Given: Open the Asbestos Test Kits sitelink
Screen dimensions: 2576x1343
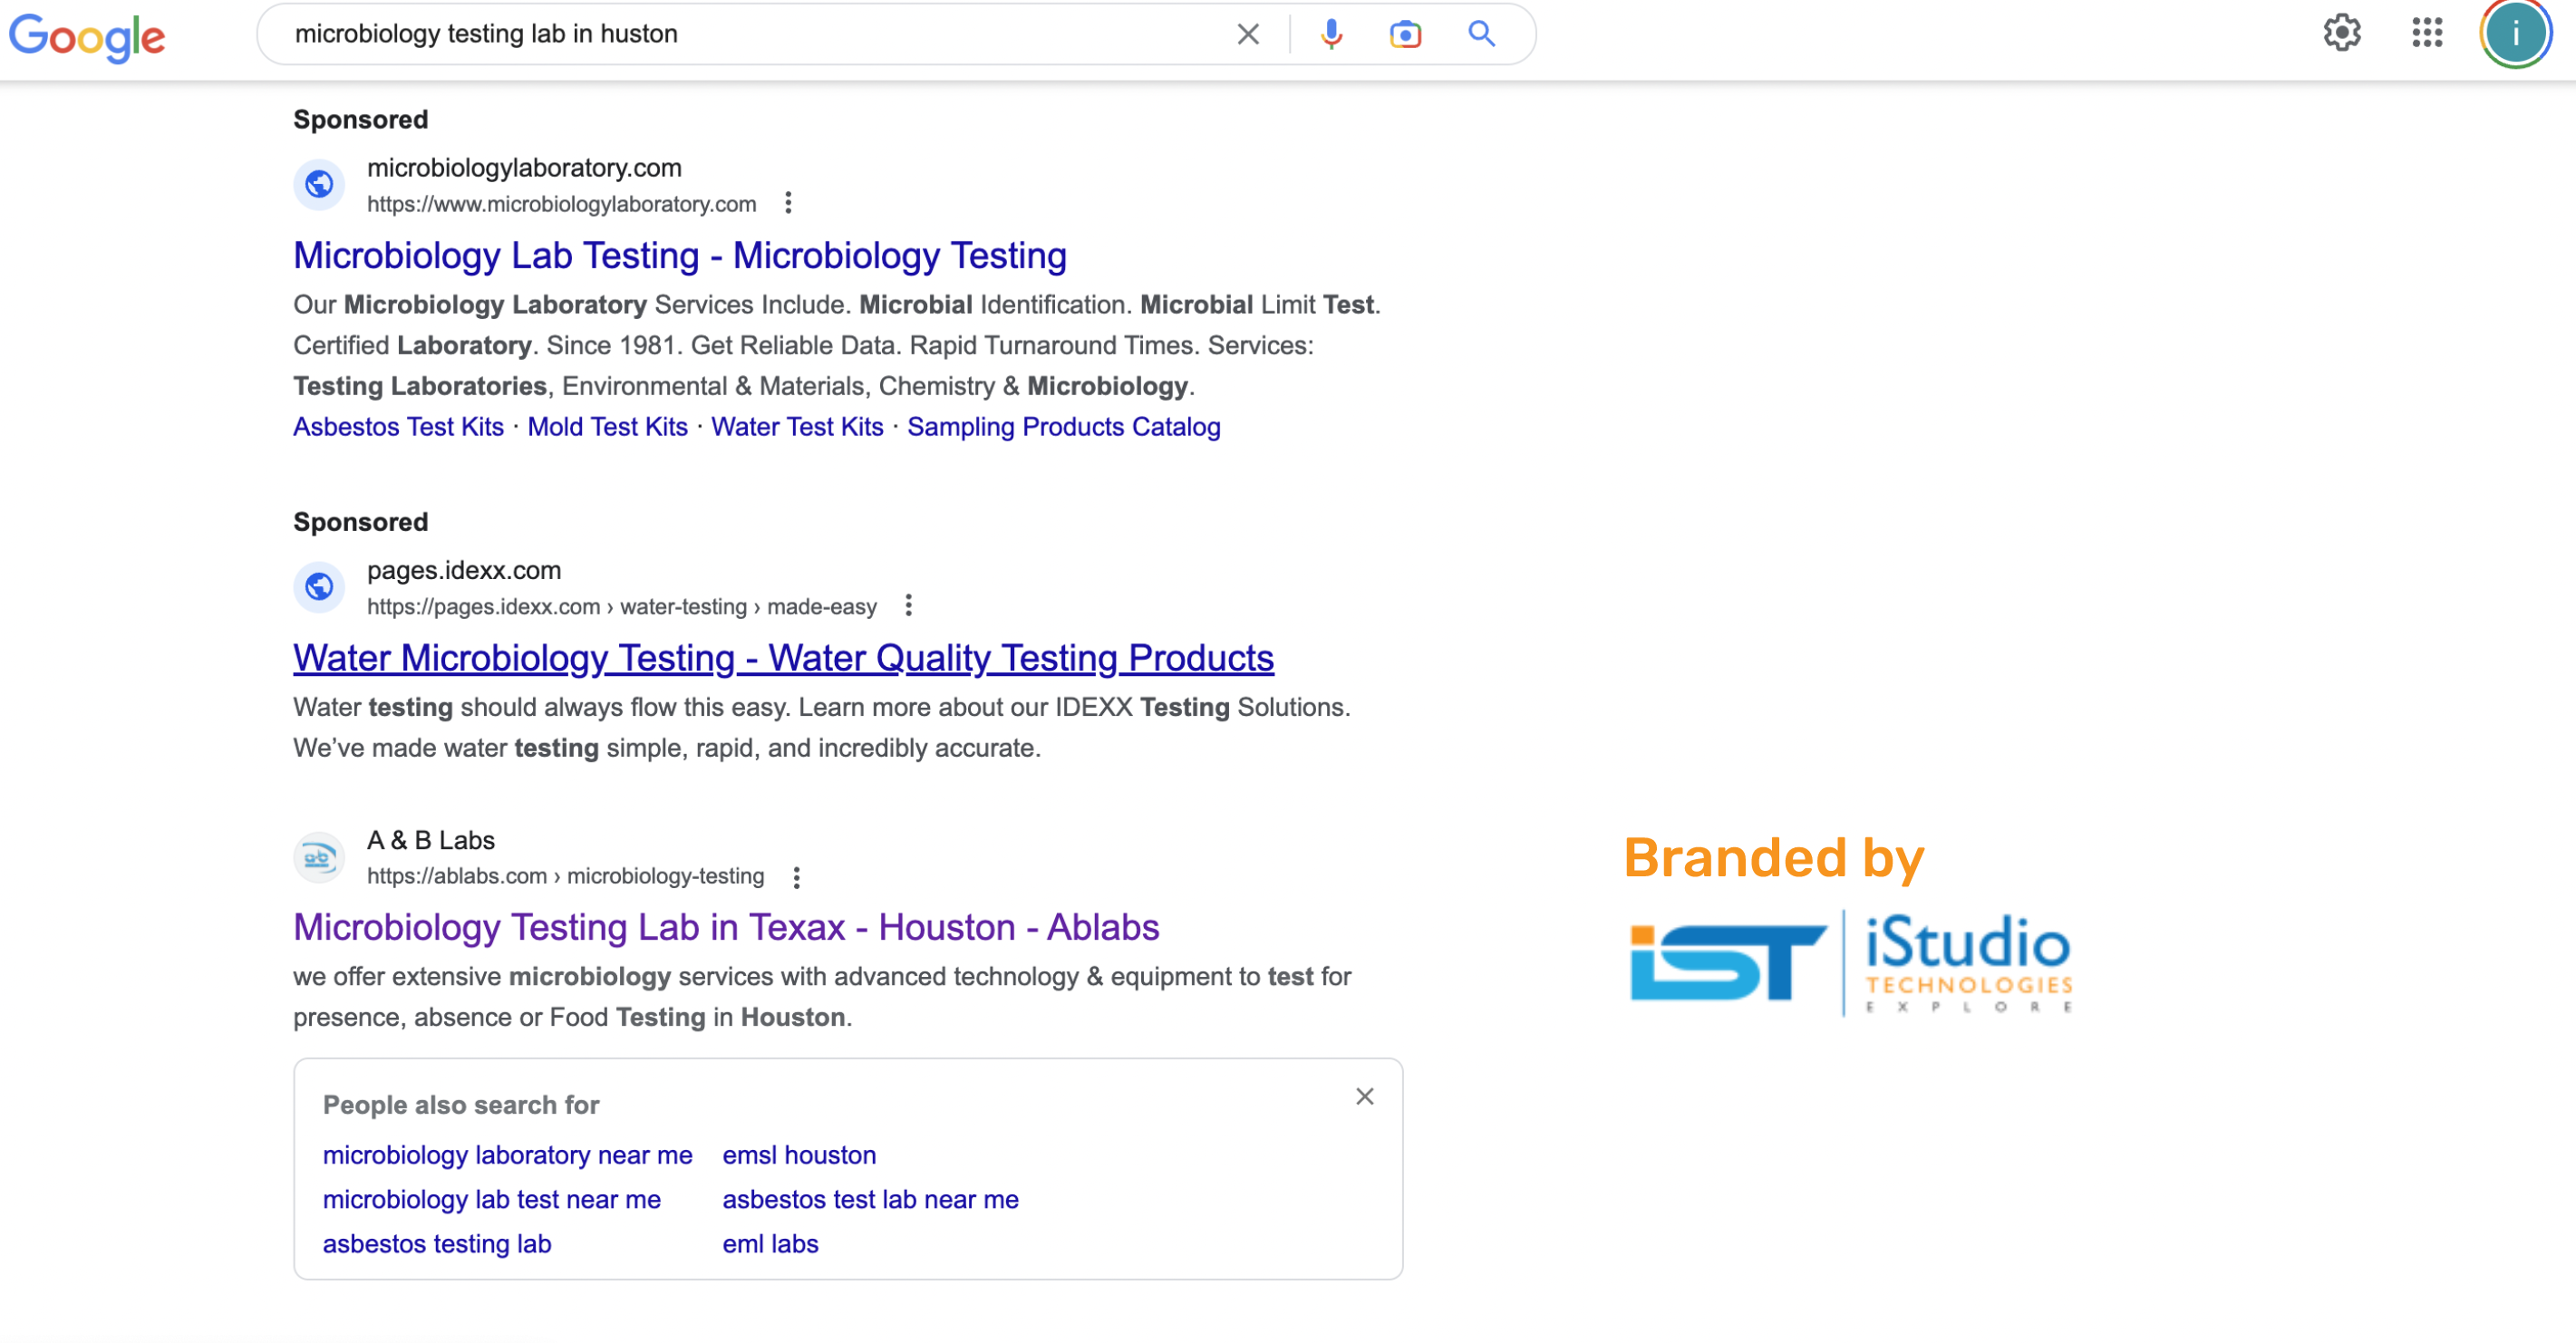Looking at the screenshot, I should [x=398, y=427].
